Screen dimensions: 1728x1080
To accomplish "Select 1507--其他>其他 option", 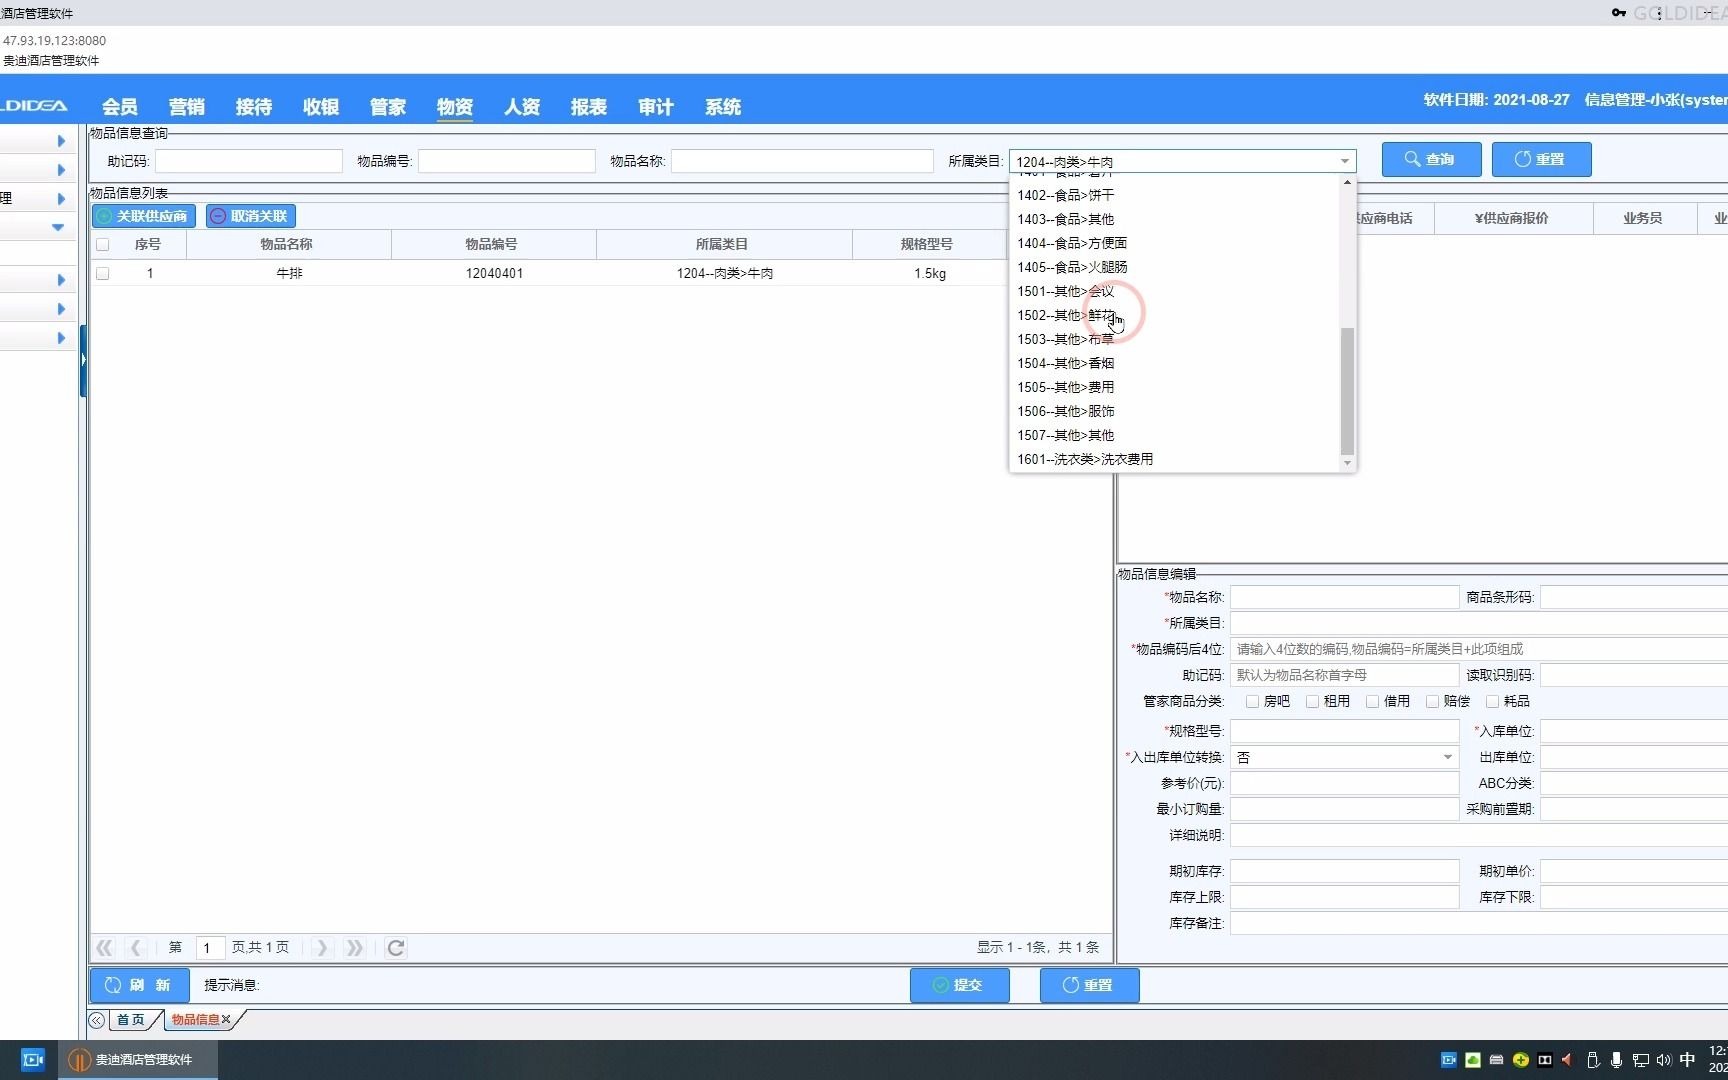I will click(1174, 435).
